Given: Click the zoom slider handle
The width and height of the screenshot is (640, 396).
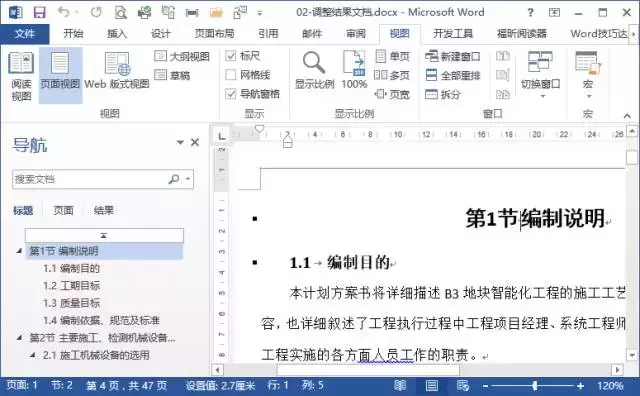Looking at the screenshot, I should [534, 385].
